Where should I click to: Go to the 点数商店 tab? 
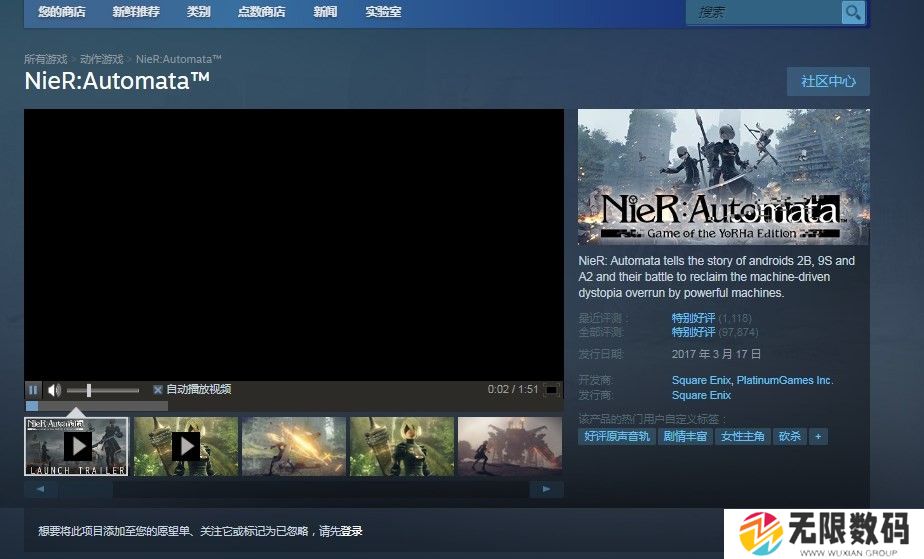(x=261, y=12)
